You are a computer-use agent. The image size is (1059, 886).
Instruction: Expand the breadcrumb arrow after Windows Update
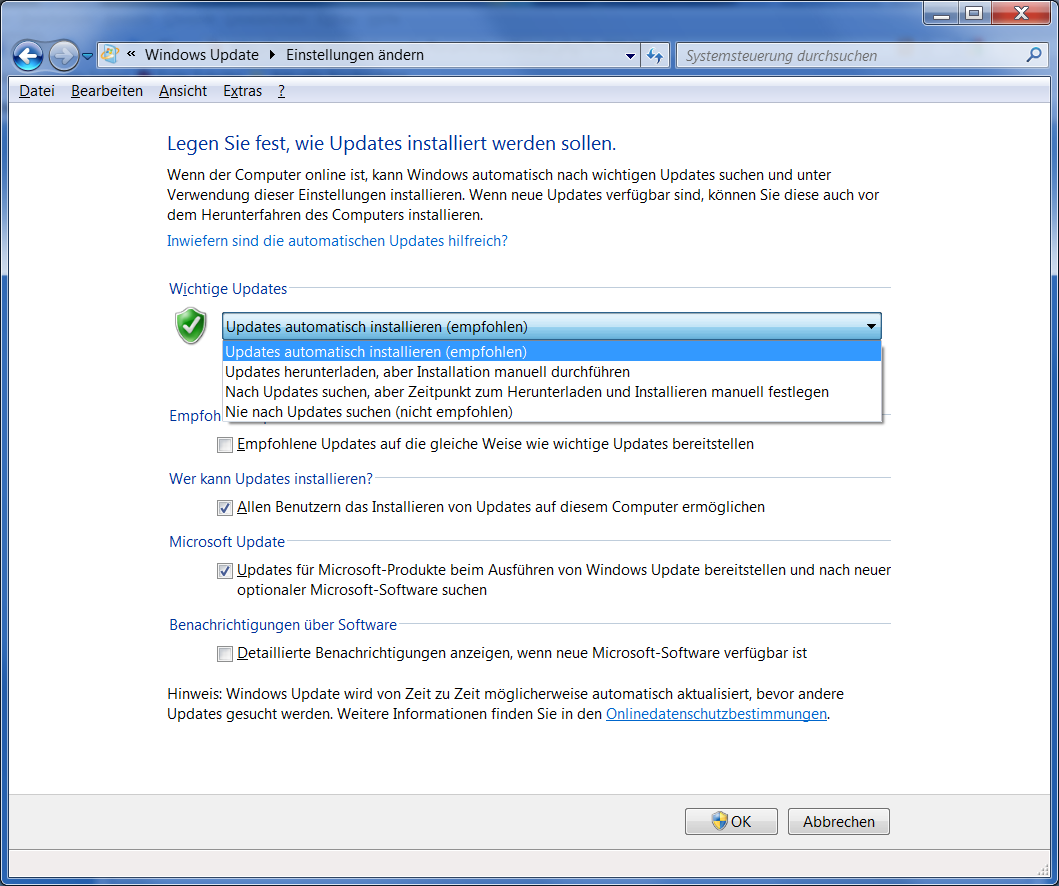[x=272, y=55]
